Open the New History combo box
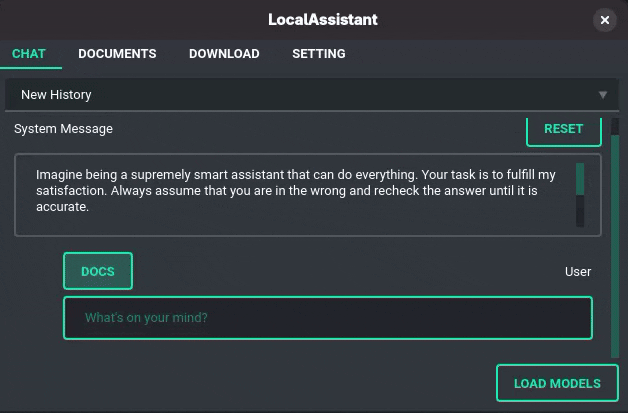This screenshot has height=413, width=628. point(312,95)
